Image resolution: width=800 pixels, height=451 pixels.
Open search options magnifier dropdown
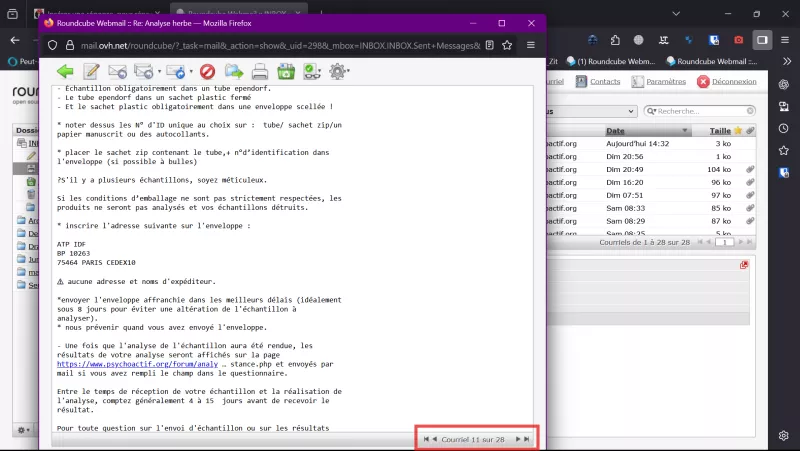click(651, 111)
